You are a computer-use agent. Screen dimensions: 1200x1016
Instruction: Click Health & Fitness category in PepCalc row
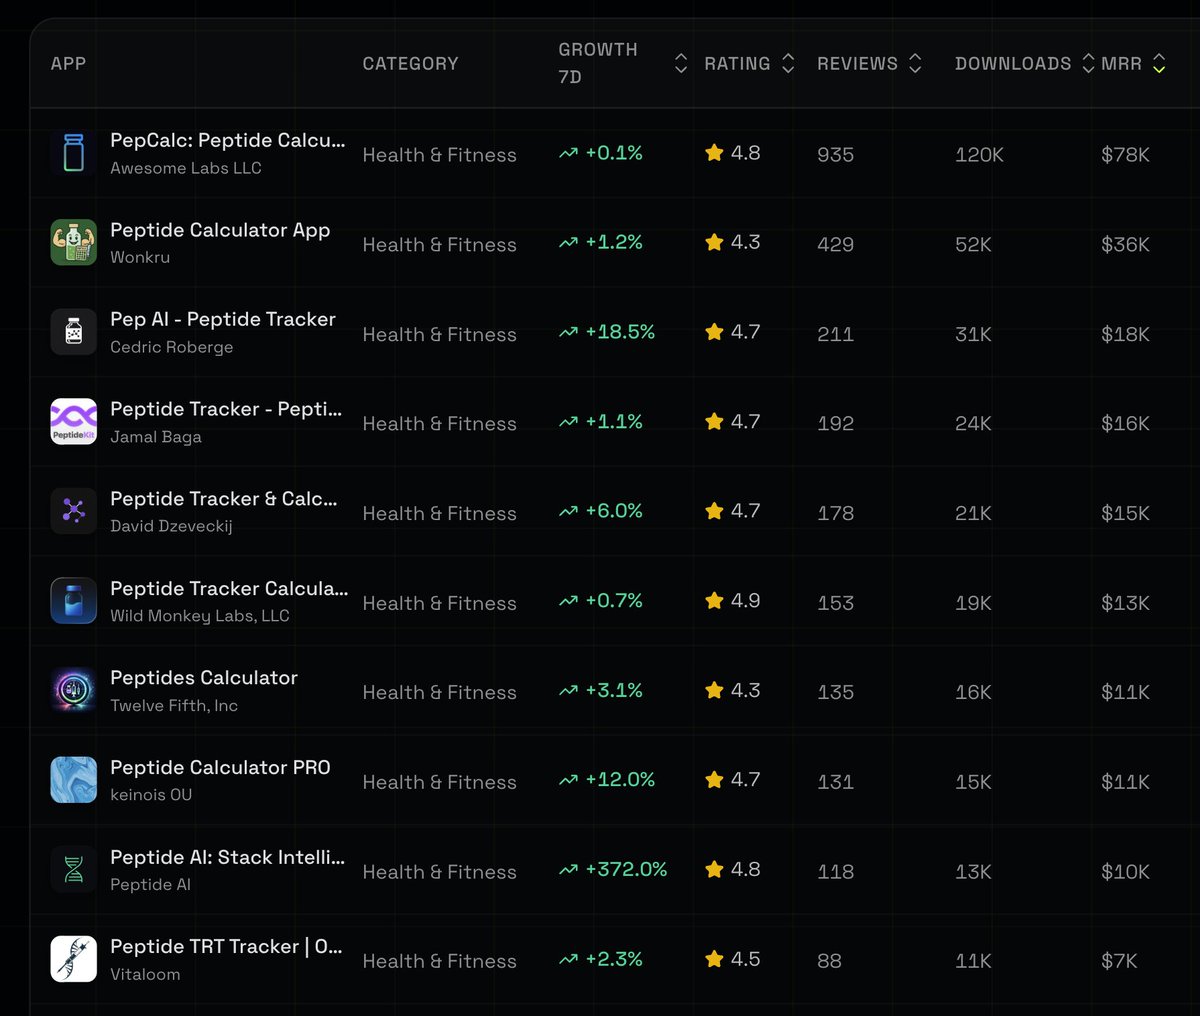click(439, 155)
